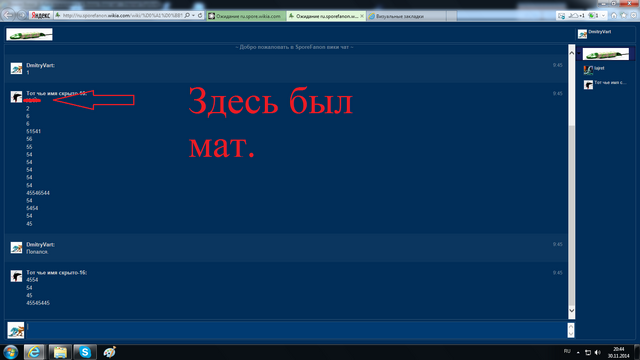The image size is (640, 360).
Task: Open favorites with the star icon
Action: 624,15
